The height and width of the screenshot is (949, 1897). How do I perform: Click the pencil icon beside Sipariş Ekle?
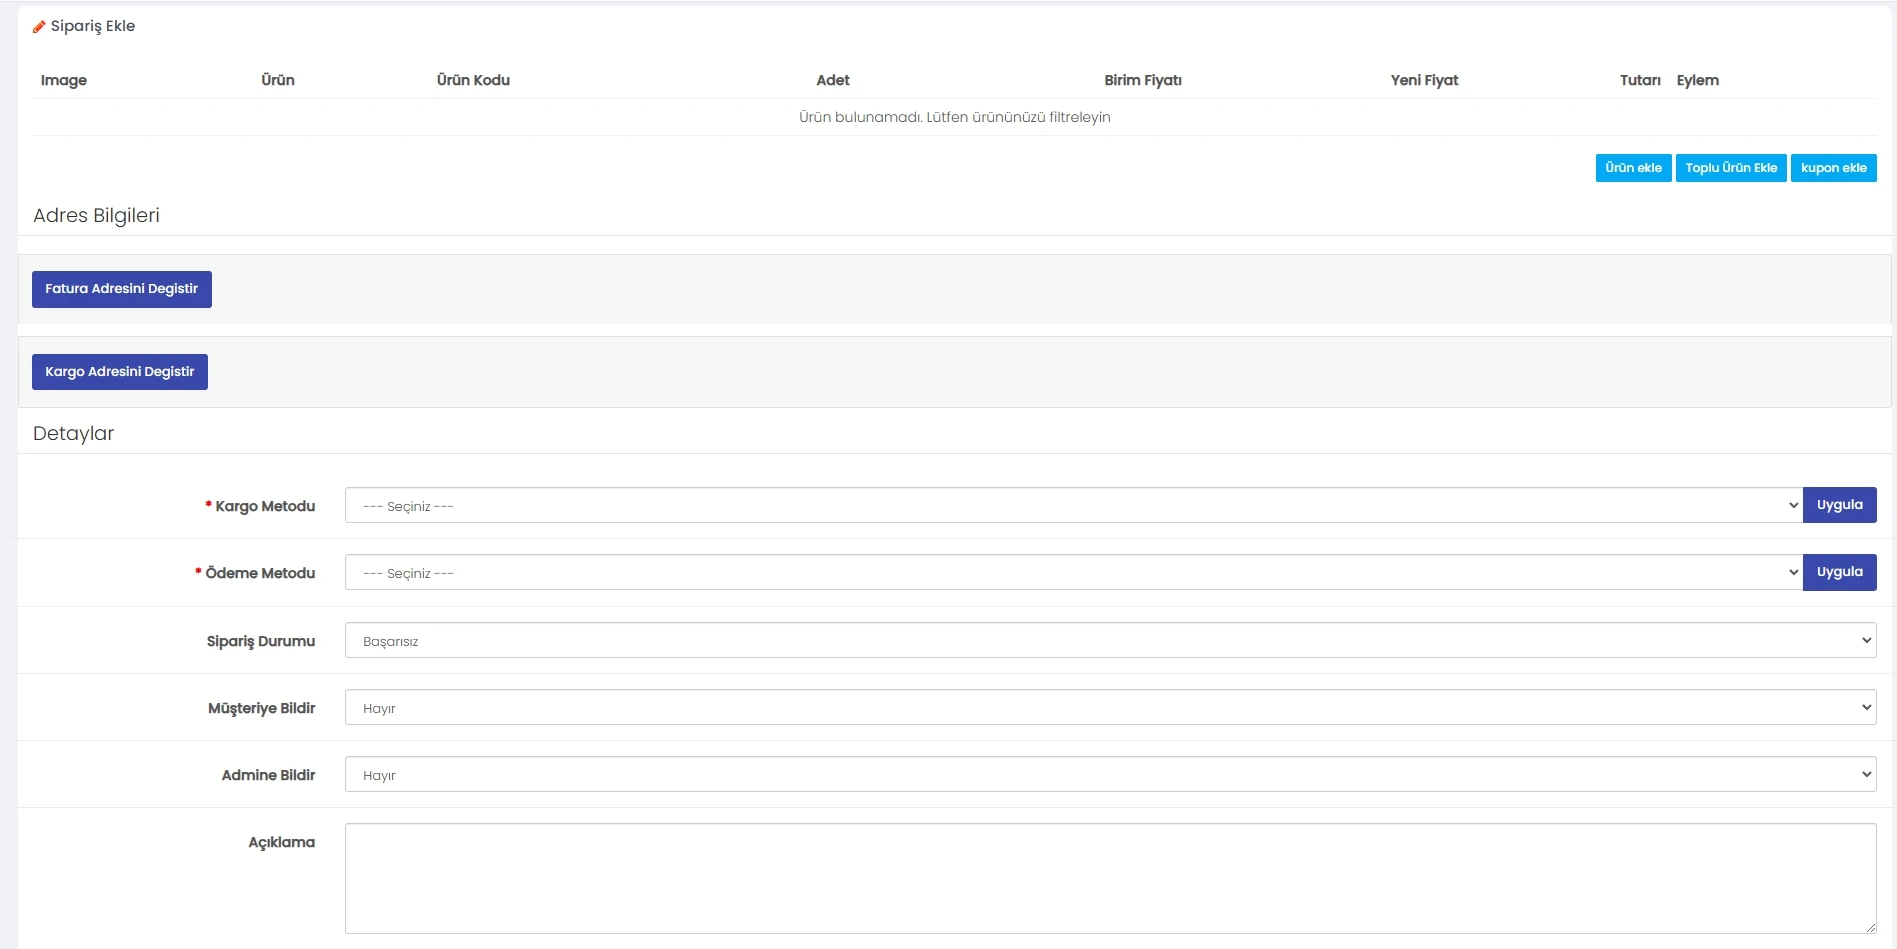39,27
